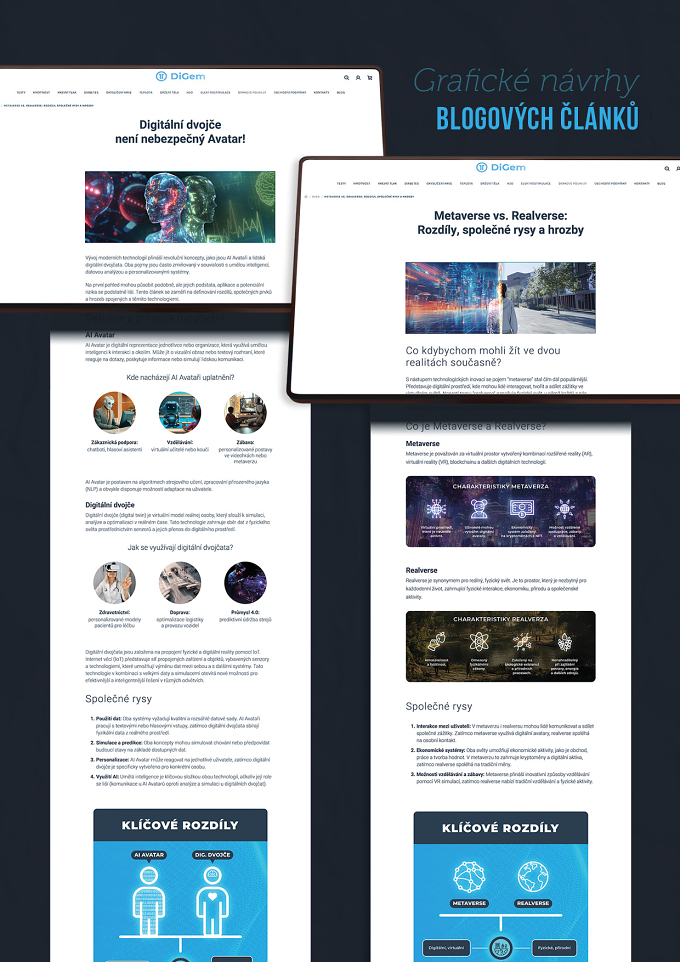This screenshot has width=680, height=962.
Task: Click the Zábava round image
Action: pyautogui.click(x=245, y=412)
